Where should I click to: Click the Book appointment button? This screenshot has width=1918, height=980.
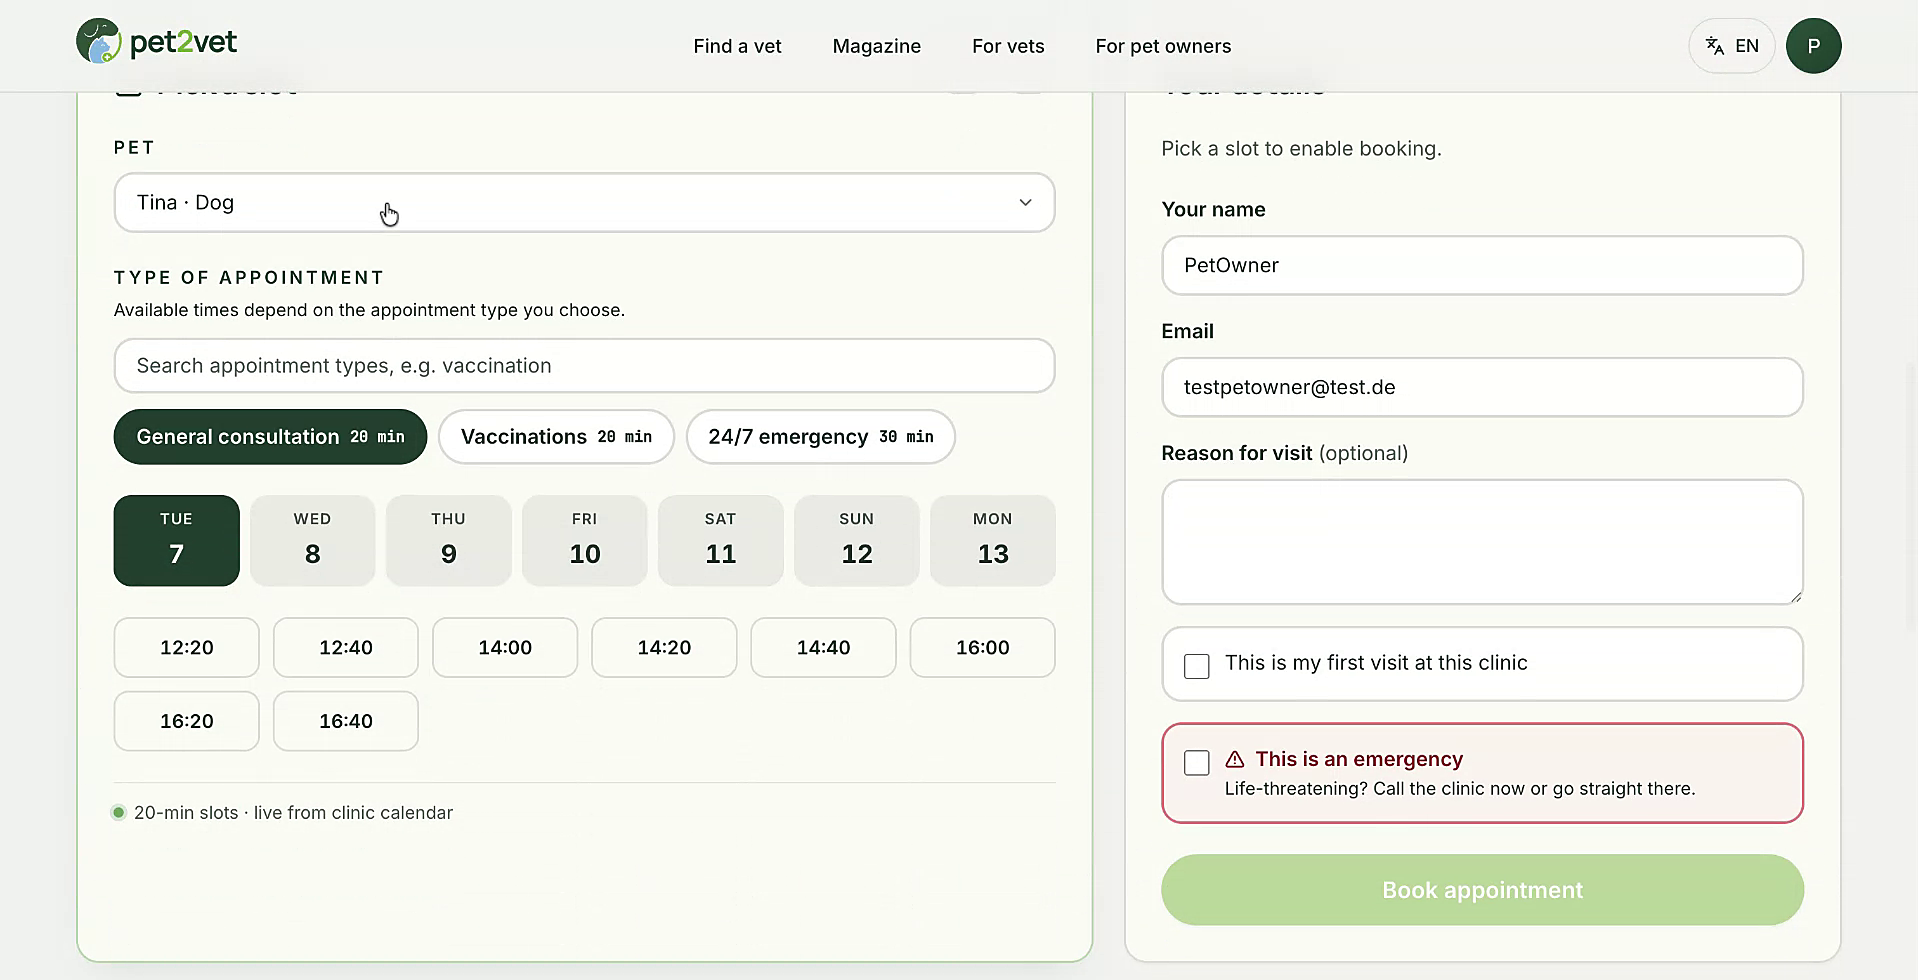click(1482, 890)
